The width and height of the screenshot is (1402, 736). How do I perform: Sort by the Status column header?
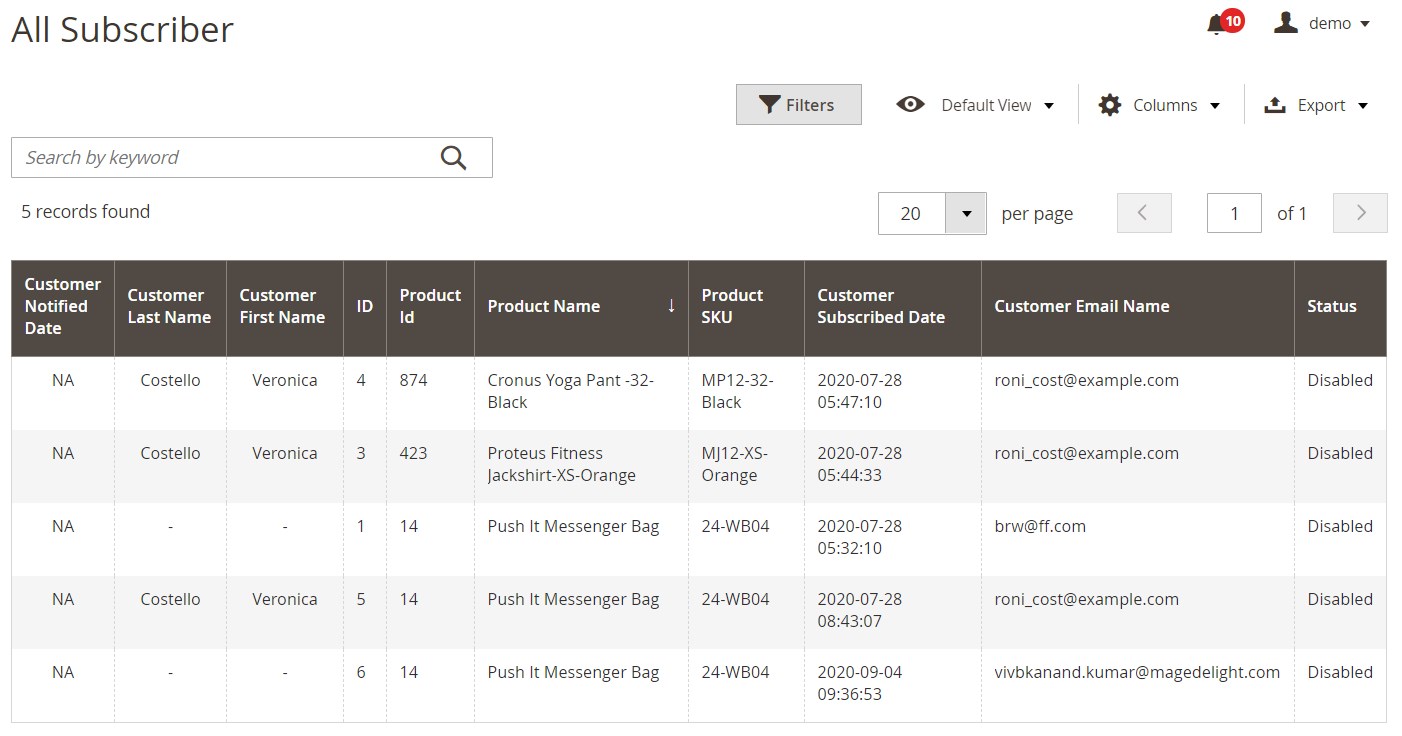tap(1331, 306)
